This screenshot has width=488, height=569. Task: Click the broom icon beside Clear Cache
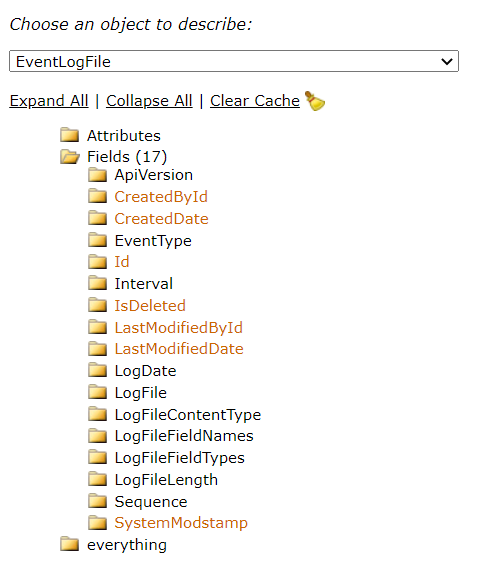click(315, 101)
